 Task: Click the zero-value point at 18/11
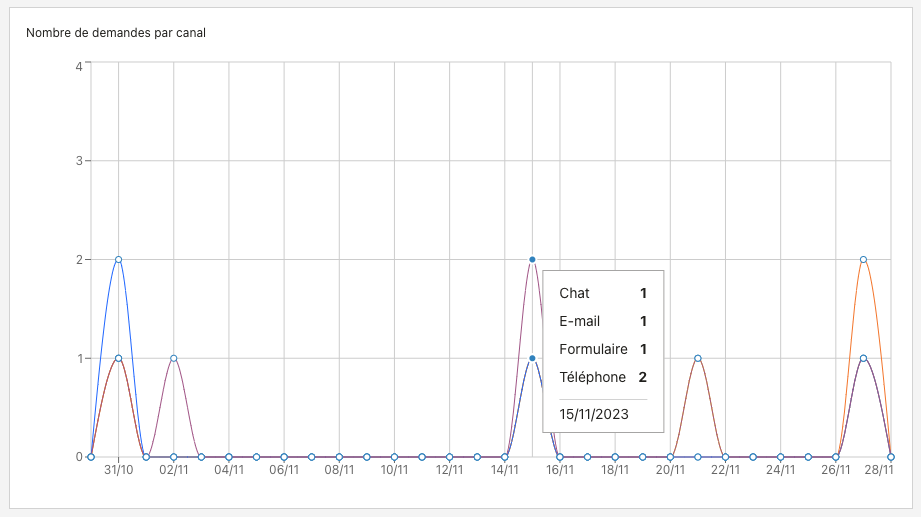pyautogui.click(x=615, y=457)
